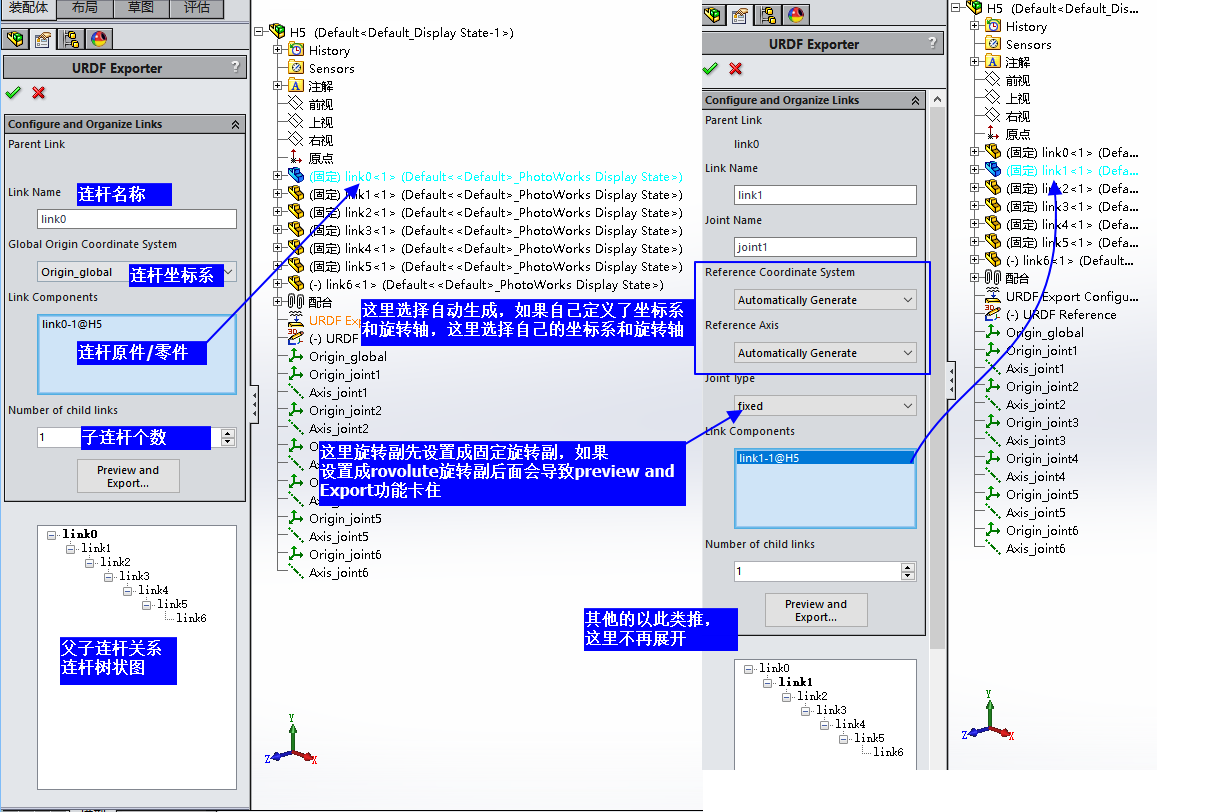This screenshot has width=1226, height=812.
Task: Click highlighted blue link1 part icon in right tree
Action: click(x=993, y=170)
